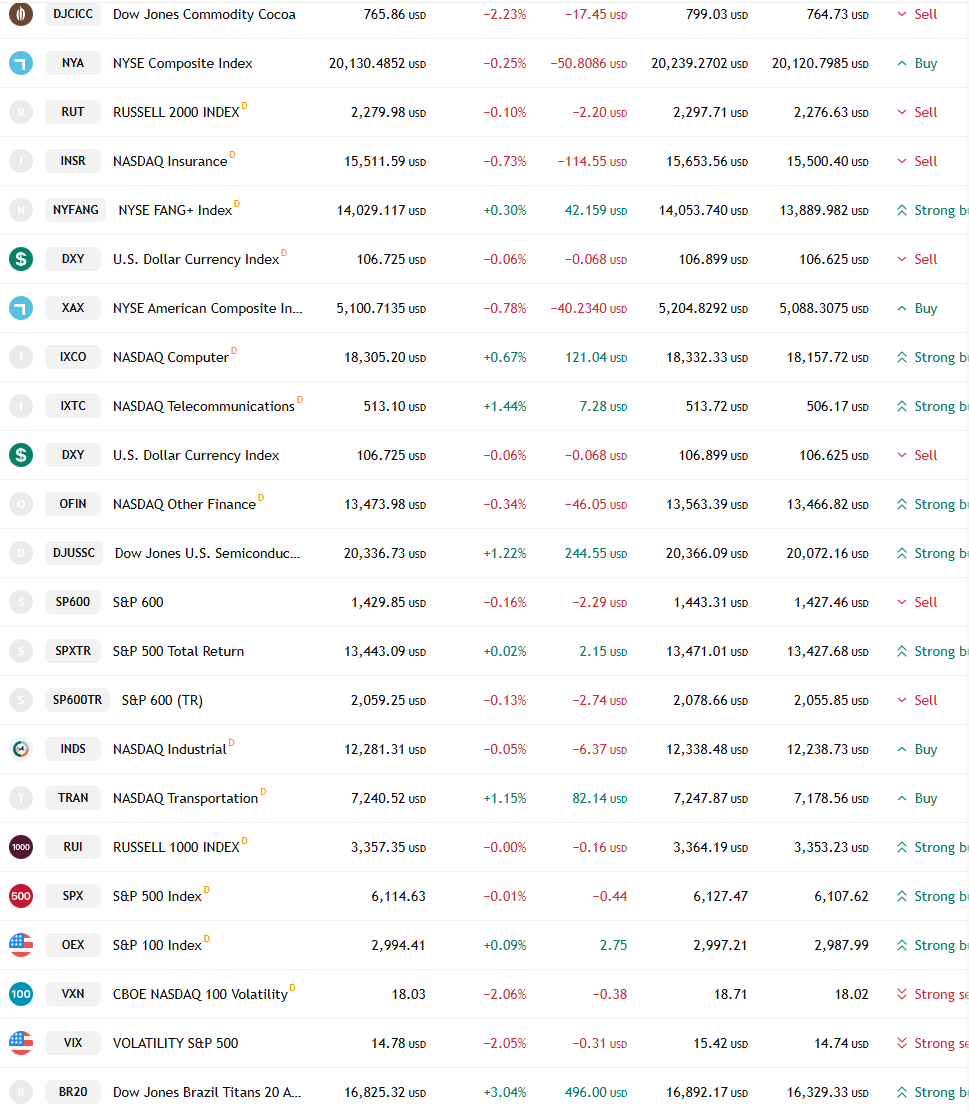Click the Dow Jones Commodity Cocoa logo icon

click(21, 14)
